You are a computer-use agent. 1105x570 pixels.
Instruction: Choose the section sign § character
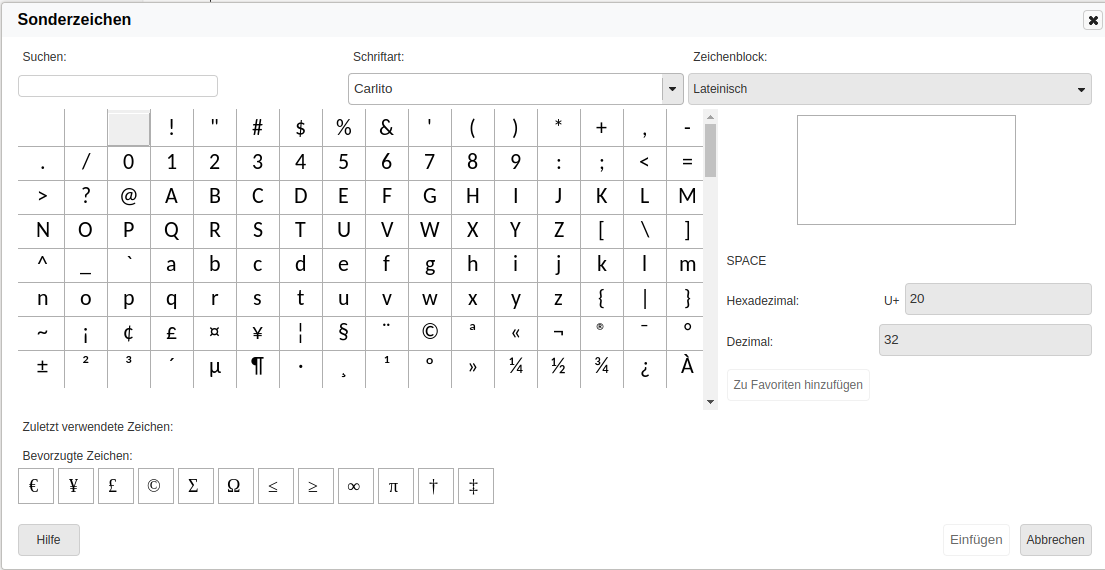click(343, 333)
